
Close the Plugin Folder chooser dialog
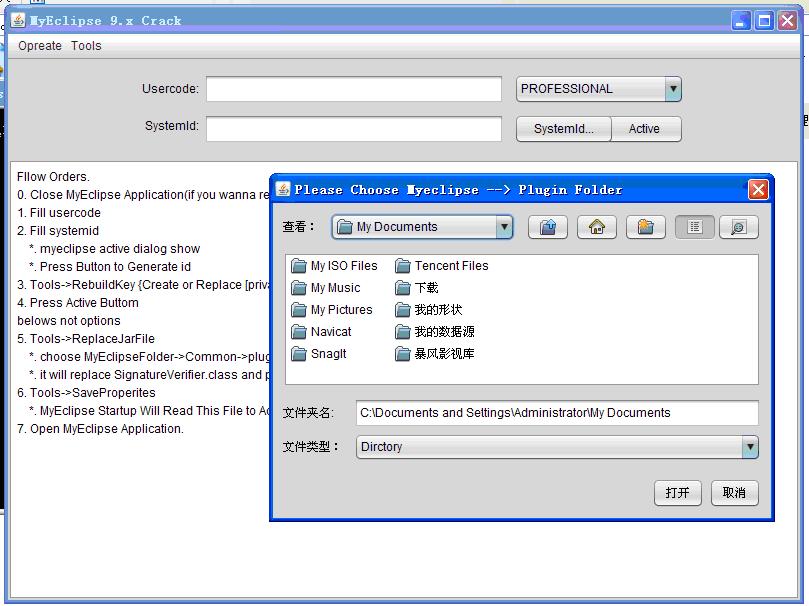coord(758,189)
